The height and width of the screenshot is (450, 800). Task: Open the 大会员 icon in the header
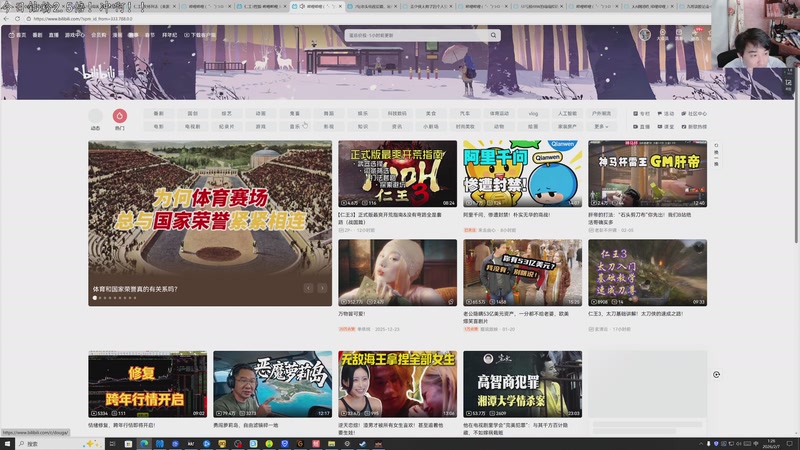pyautogui.click(x=662, y=35)
